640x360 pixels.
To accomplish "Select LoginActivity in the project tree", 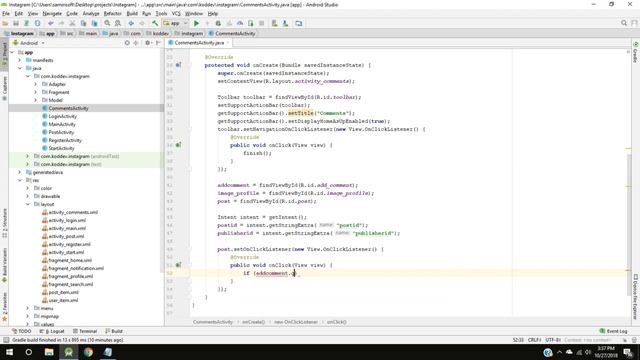I will click(62, 116).
